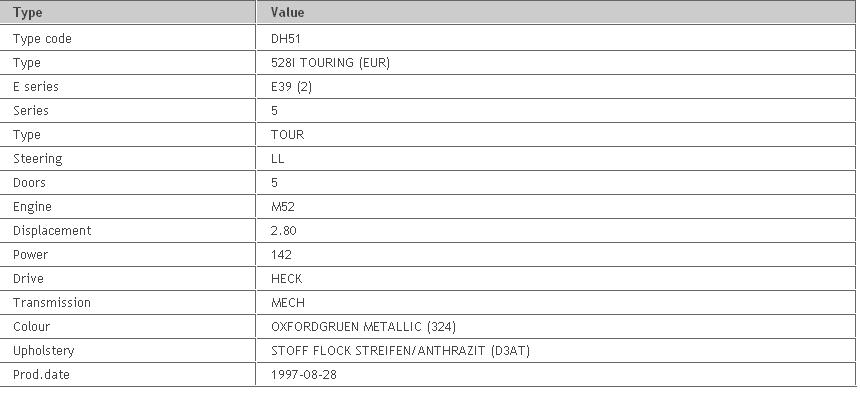Select the 2.80 displacement value

pos(284,231)
